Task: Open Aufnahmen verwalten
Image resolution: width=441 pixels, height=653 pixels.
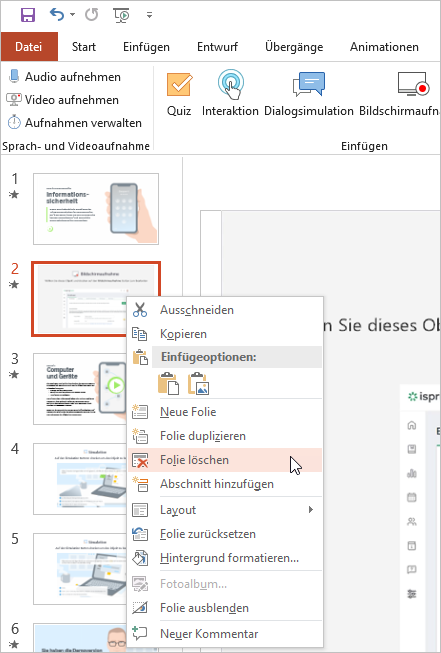Action: click(75, 122)
